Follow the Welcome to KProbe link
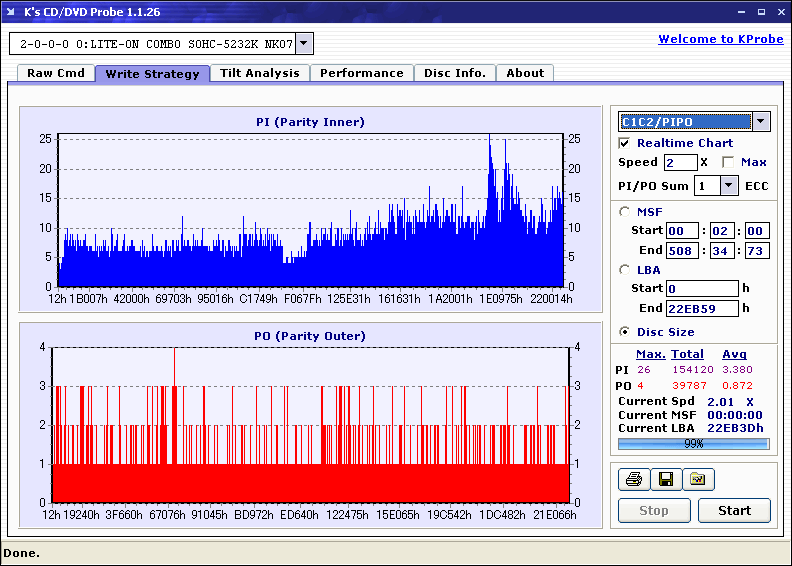The height and width of the screenshot is (566, 792). click(719, 39)
